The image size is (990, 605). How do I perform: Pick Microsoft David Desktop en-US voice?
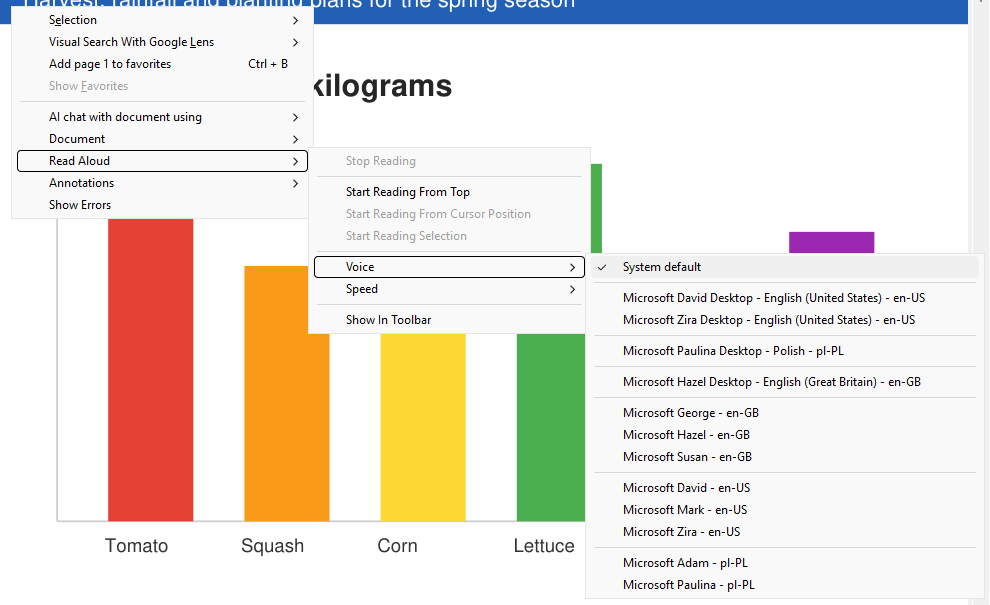click(x=785, y=298)
